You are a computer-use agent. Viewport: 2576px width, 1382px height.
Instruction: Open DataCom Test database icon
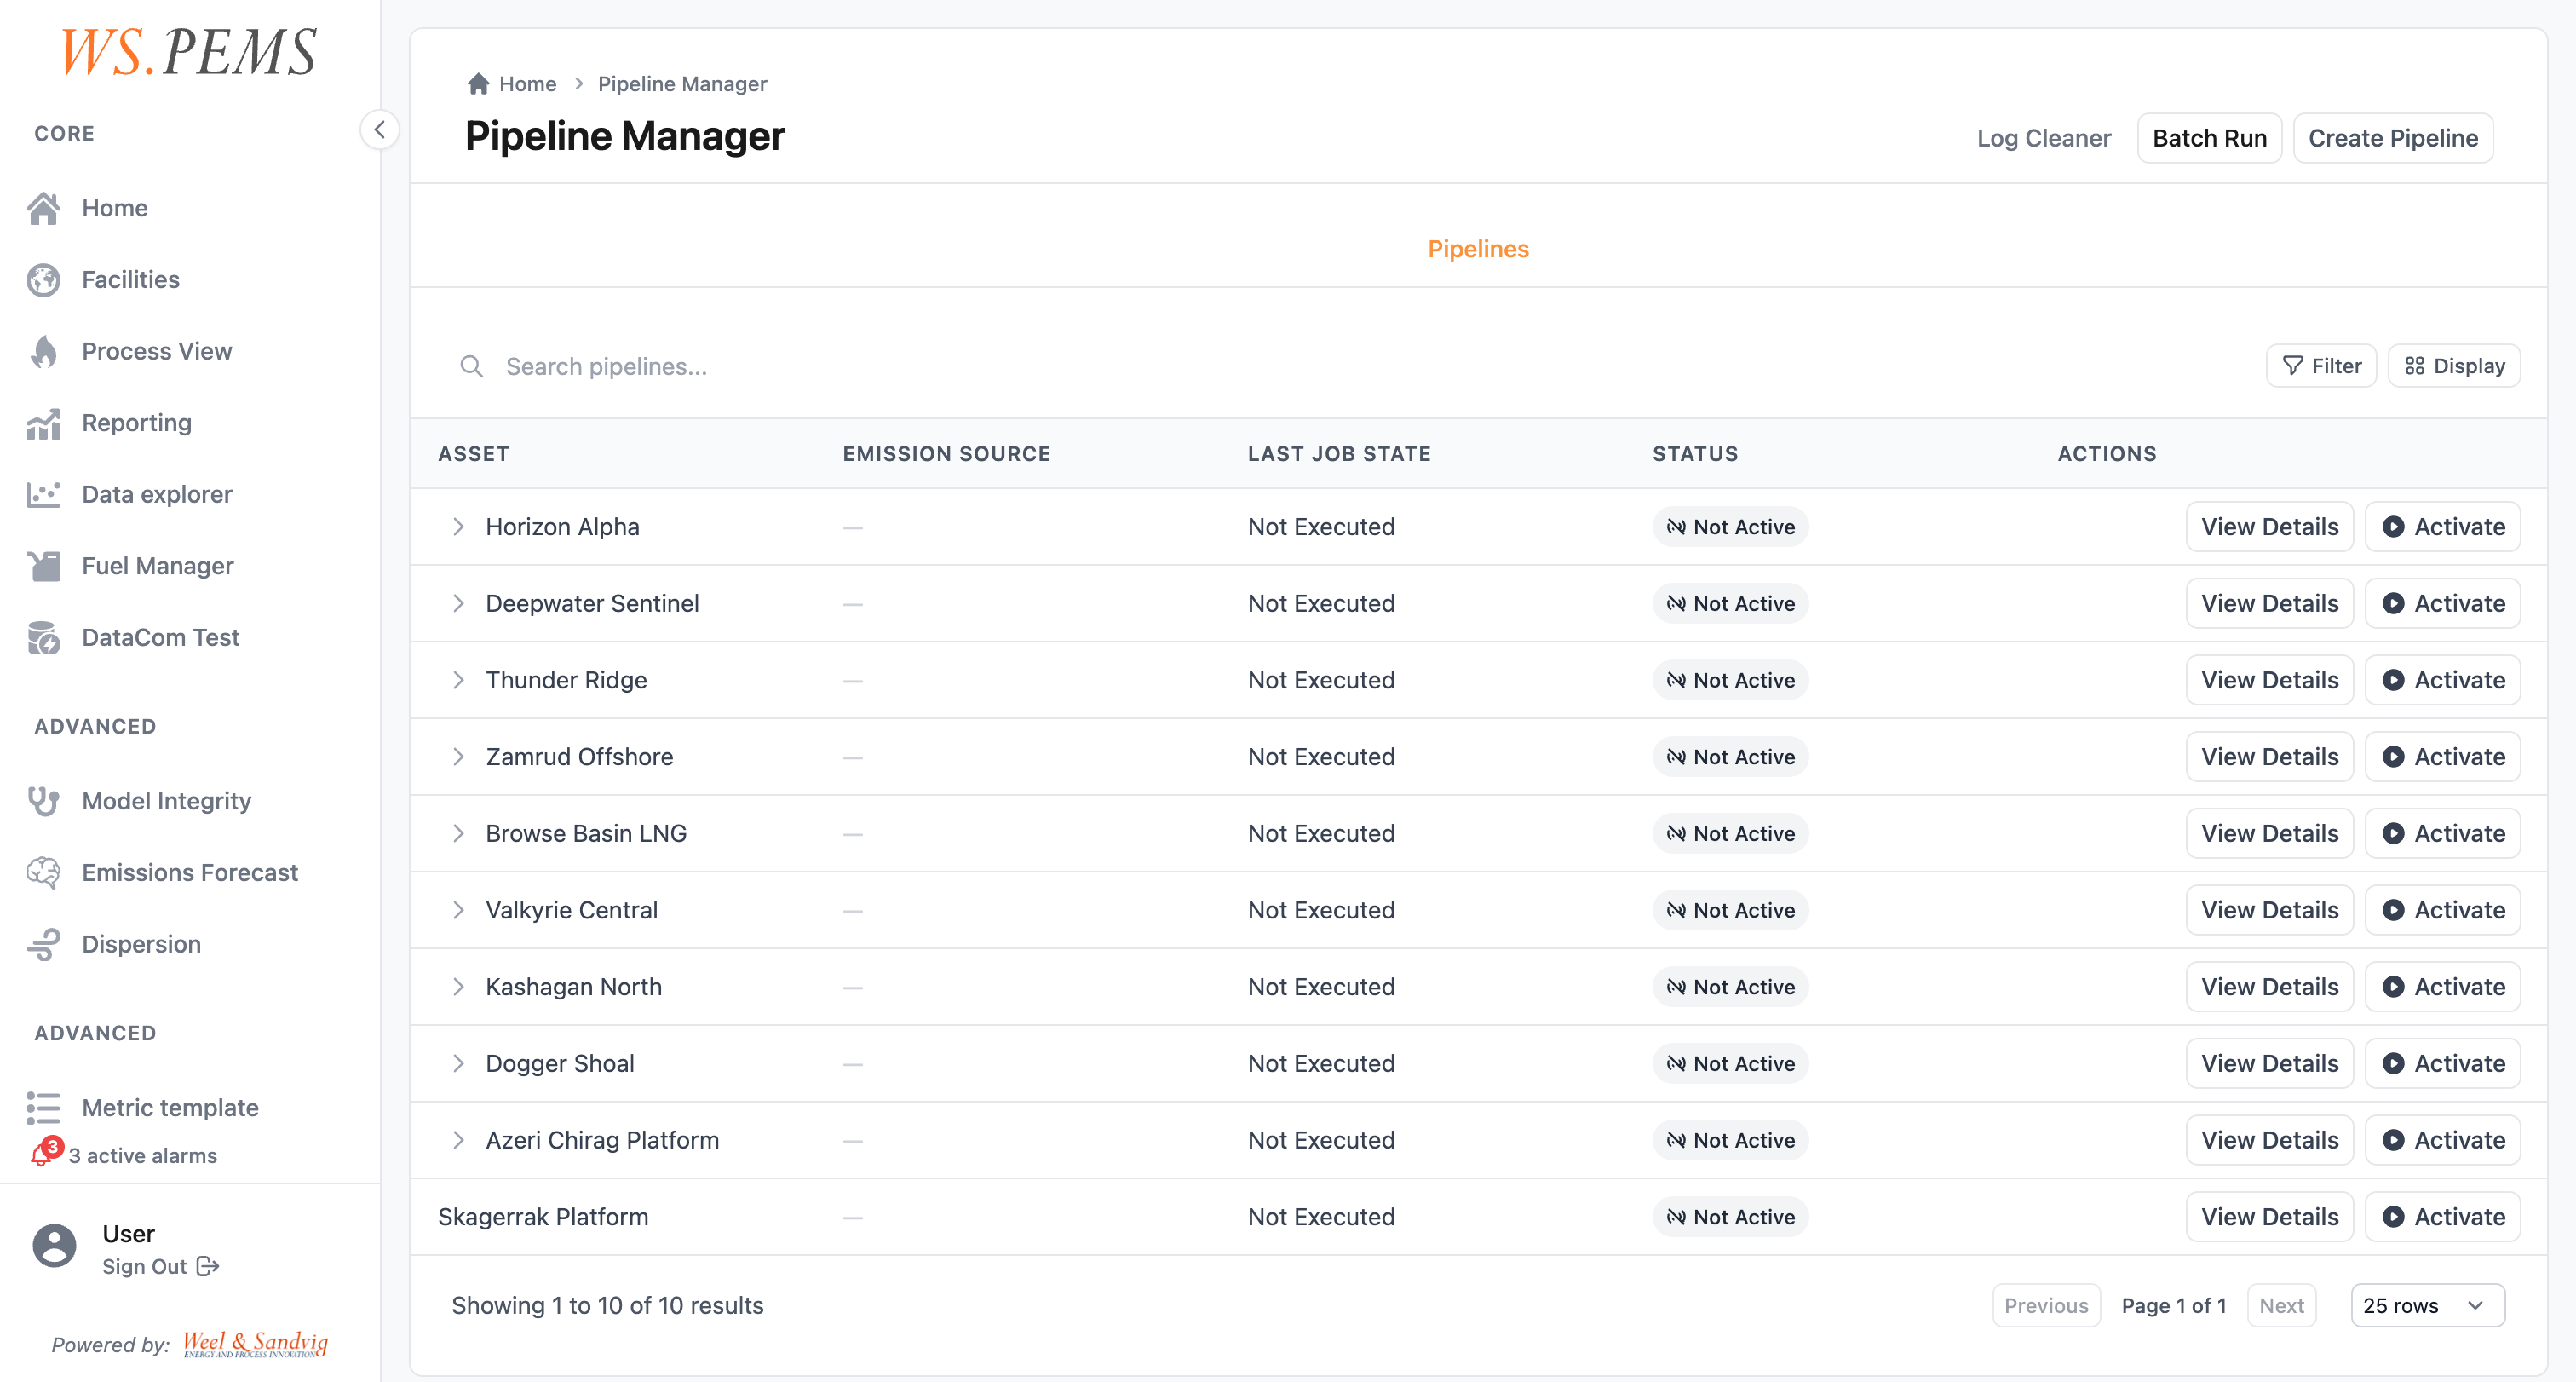[x=44, y=638]
